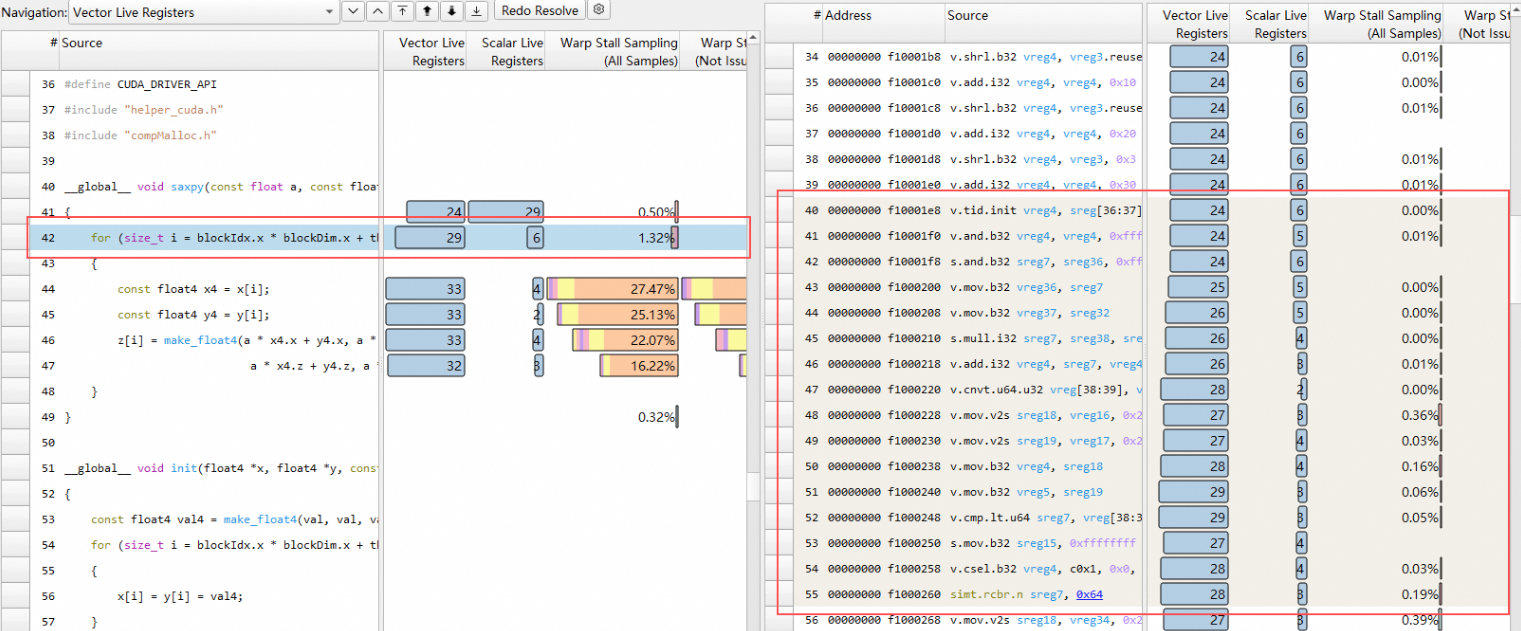Click the down-chevron navigation icon
1521x631 pixels.
[353, 11]
